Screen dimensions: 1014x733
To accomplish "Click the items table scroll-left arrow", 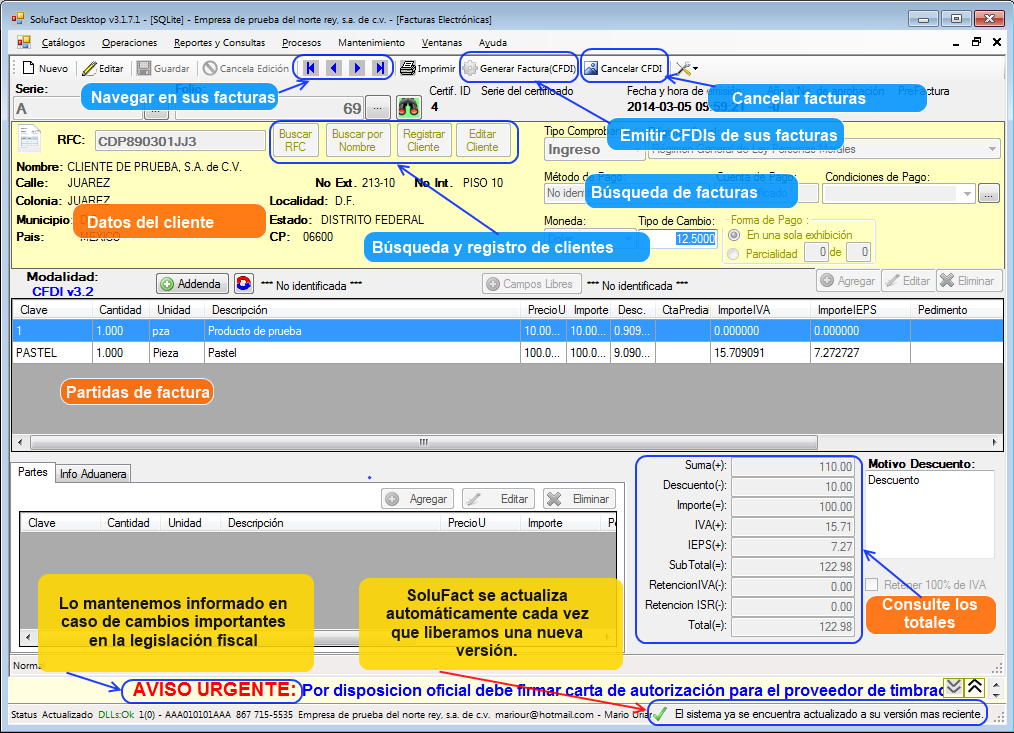I will click(x=21, y=443).
